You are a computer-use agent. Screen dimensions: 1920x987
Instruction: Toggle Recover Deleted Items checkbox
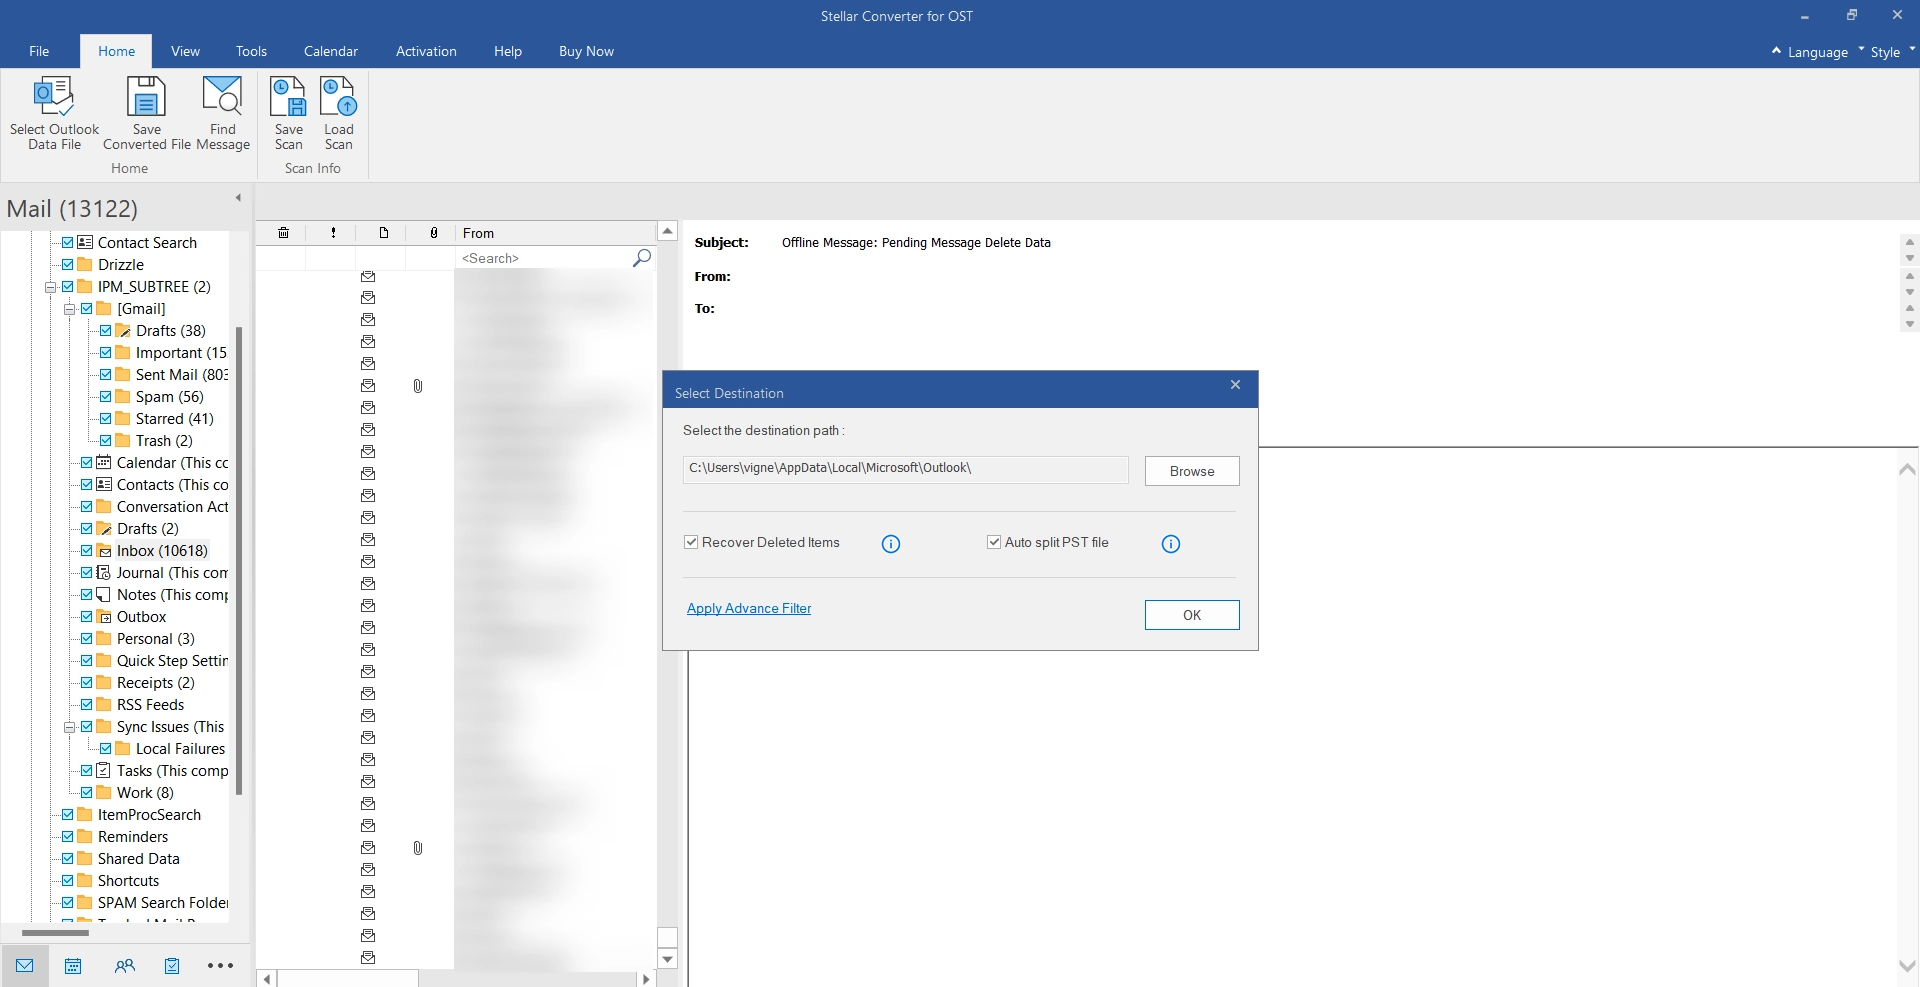pyautogui.click(x=691, y=542)
